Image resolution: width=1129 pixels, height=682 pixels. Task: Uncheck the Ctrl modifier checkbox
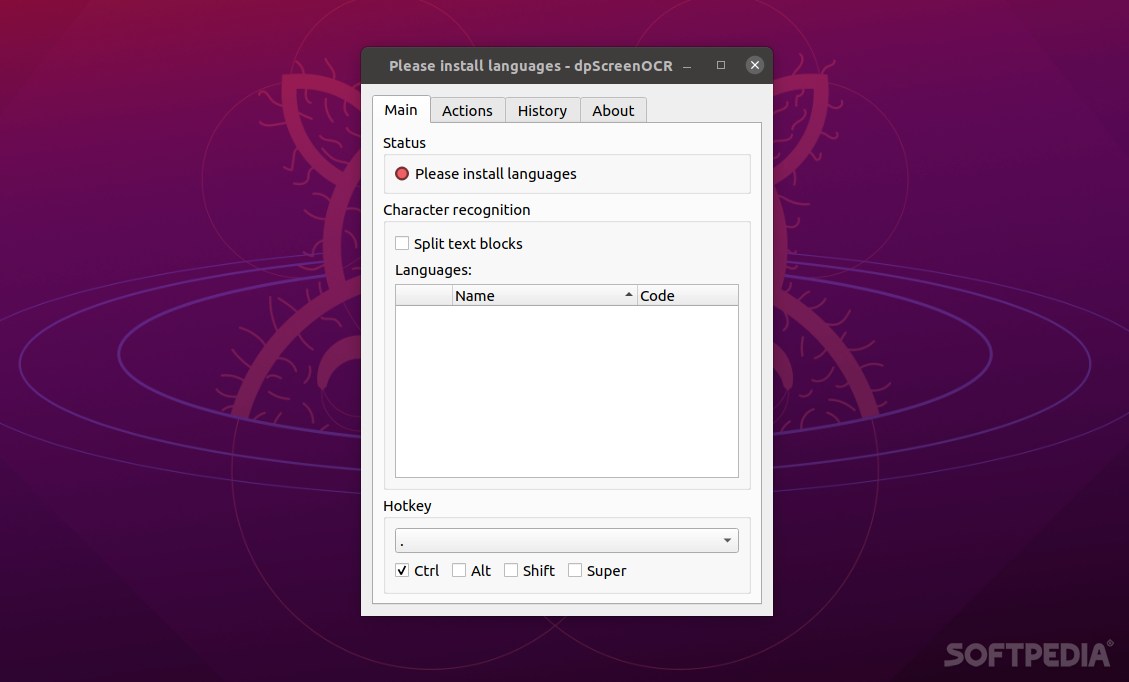(x=401, y=570)
